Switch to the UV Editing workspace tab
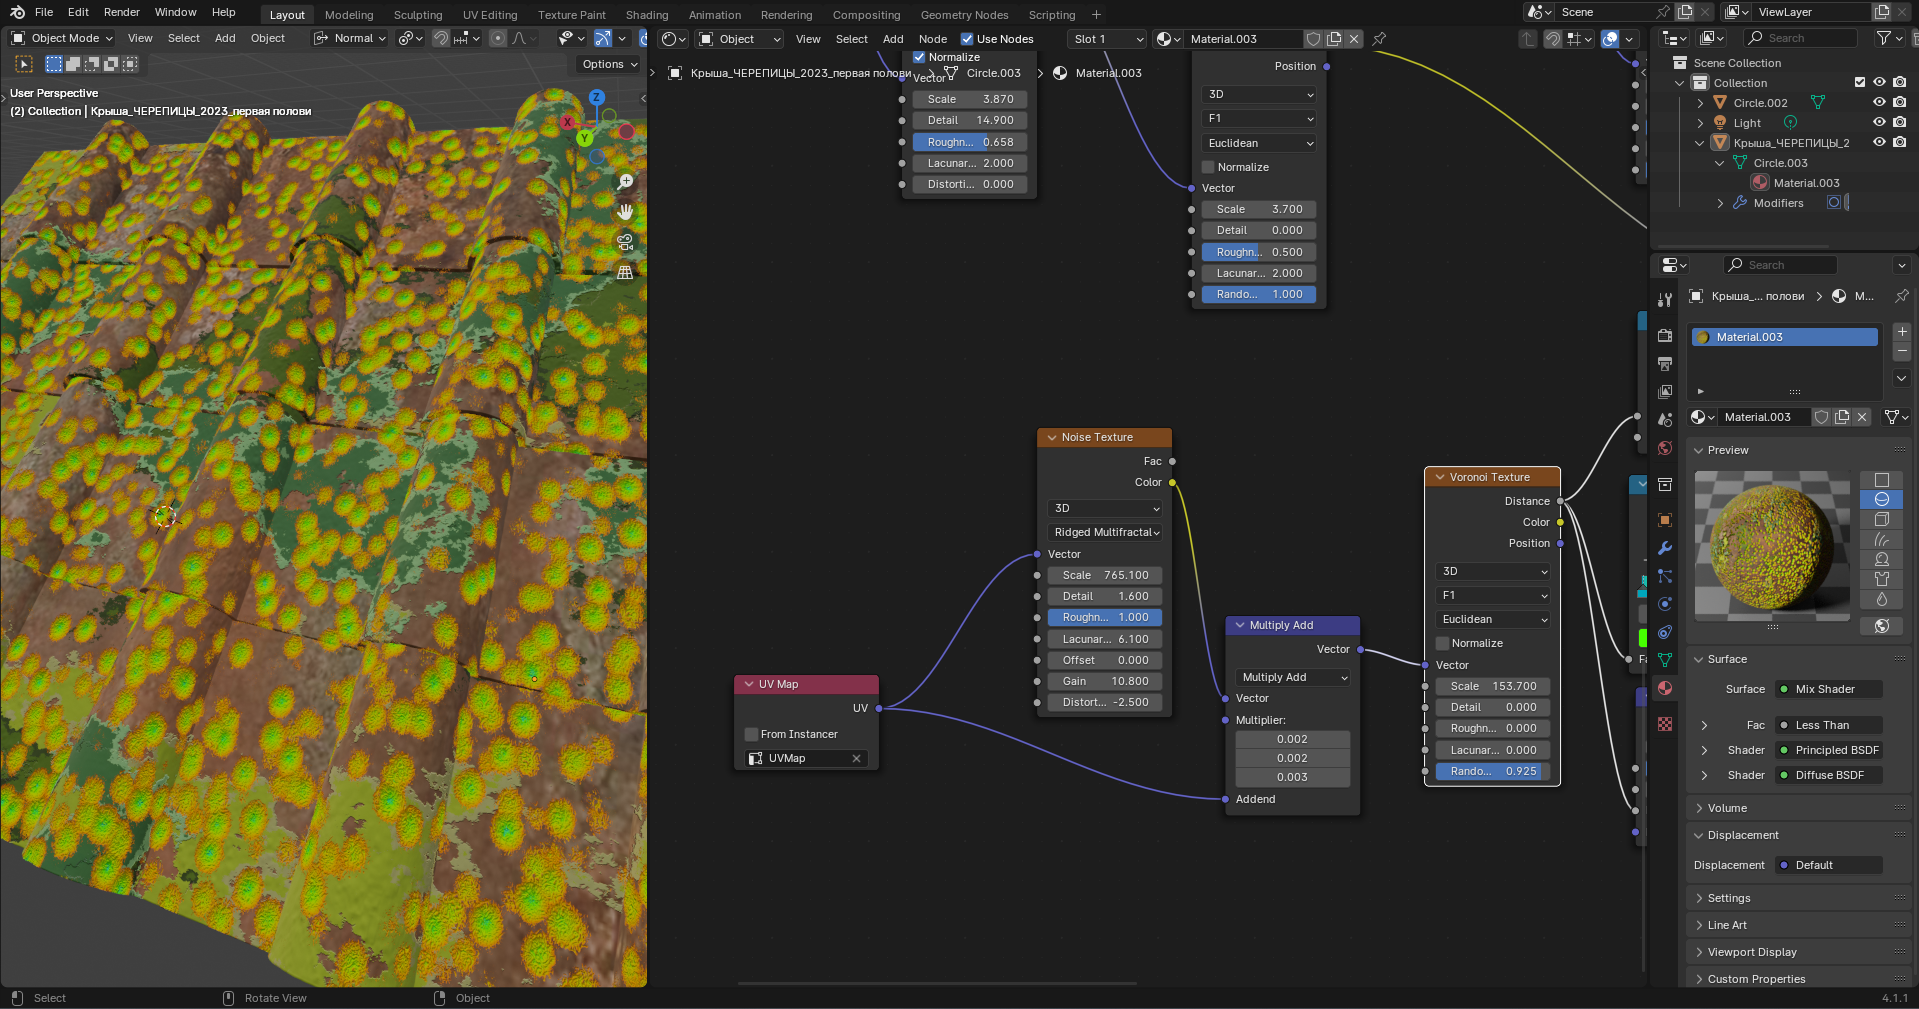Screen dimensions: 1919x1009 coord(490,15)
